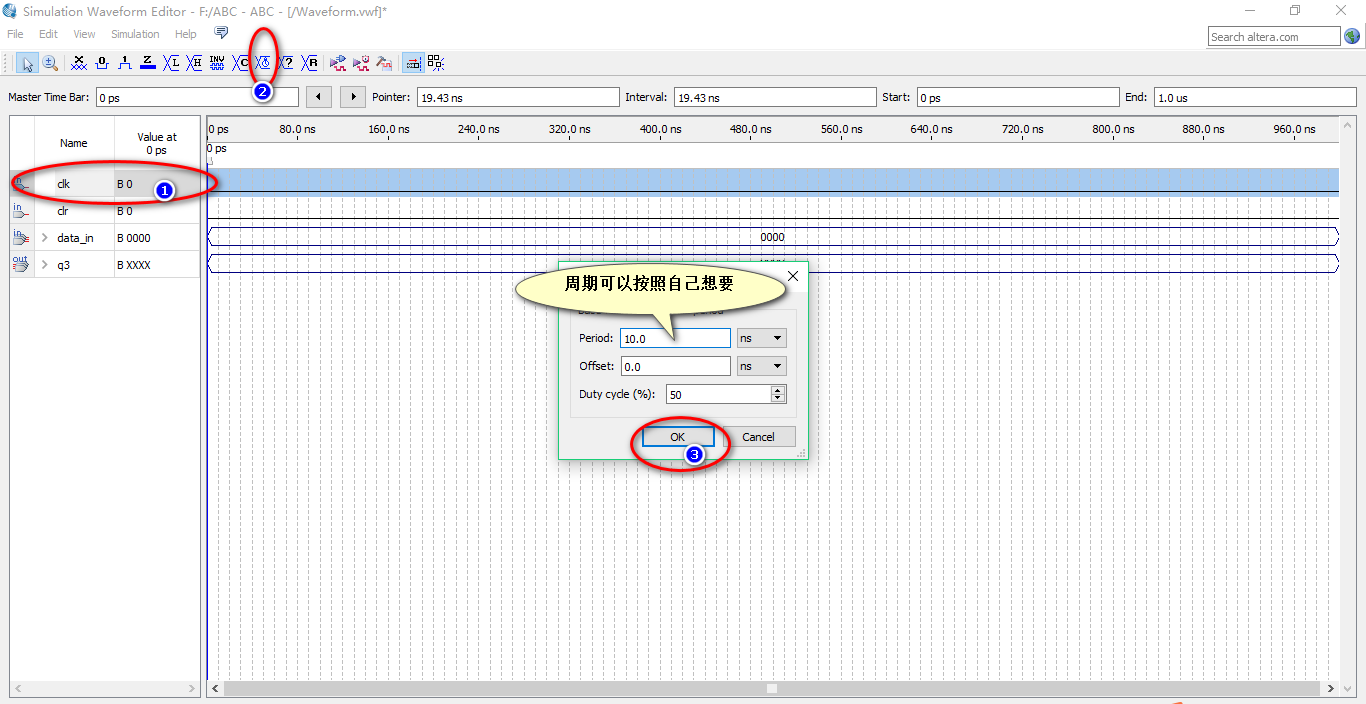Toggle the Snap to Grid button
Image resolution: width=1366 pixels, height=704 pixels.
coord(412,63)
